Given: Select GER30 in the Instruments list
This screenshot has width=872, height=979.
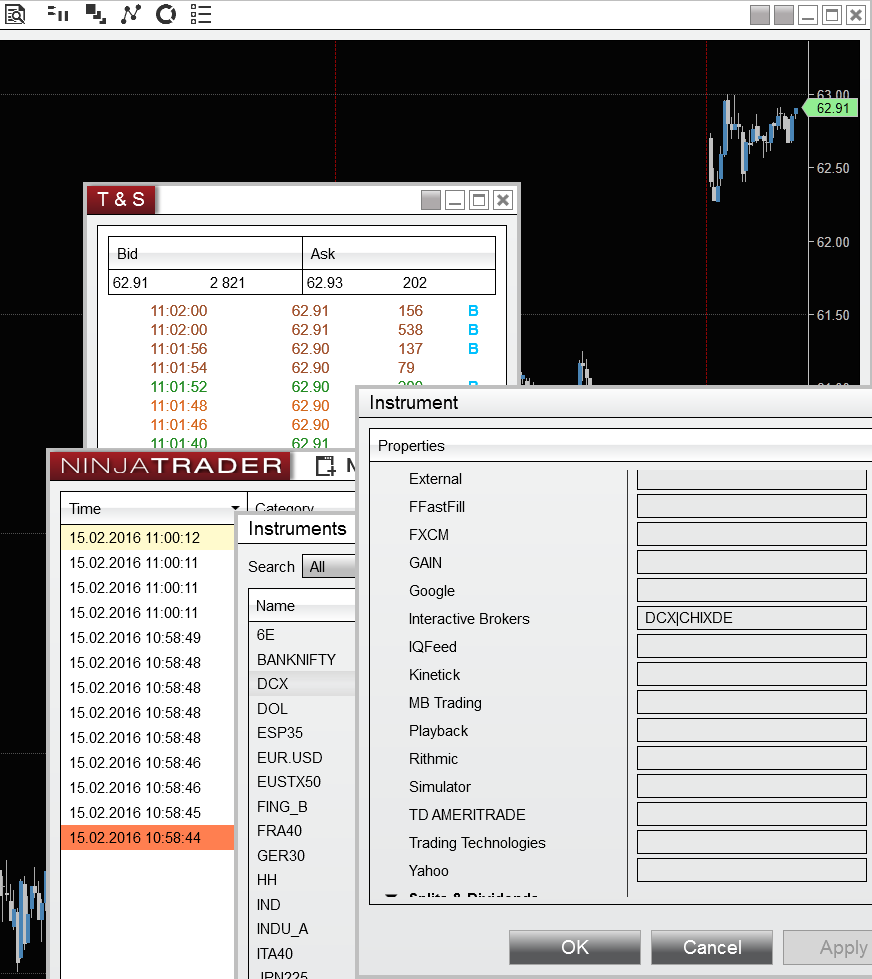Looking at the screenshot, I should [302, 855].
